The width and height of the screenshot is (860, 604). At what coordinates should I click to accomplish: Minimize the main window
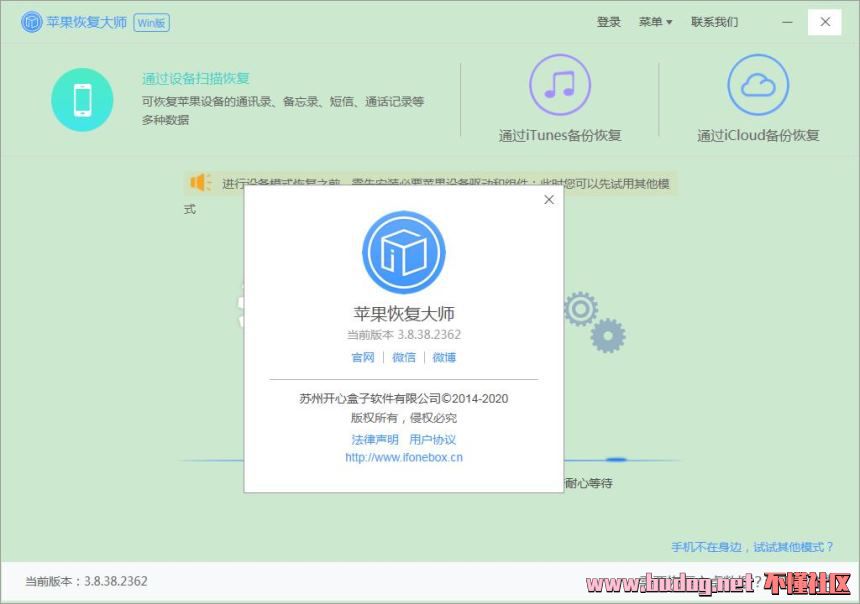point(788,22)
